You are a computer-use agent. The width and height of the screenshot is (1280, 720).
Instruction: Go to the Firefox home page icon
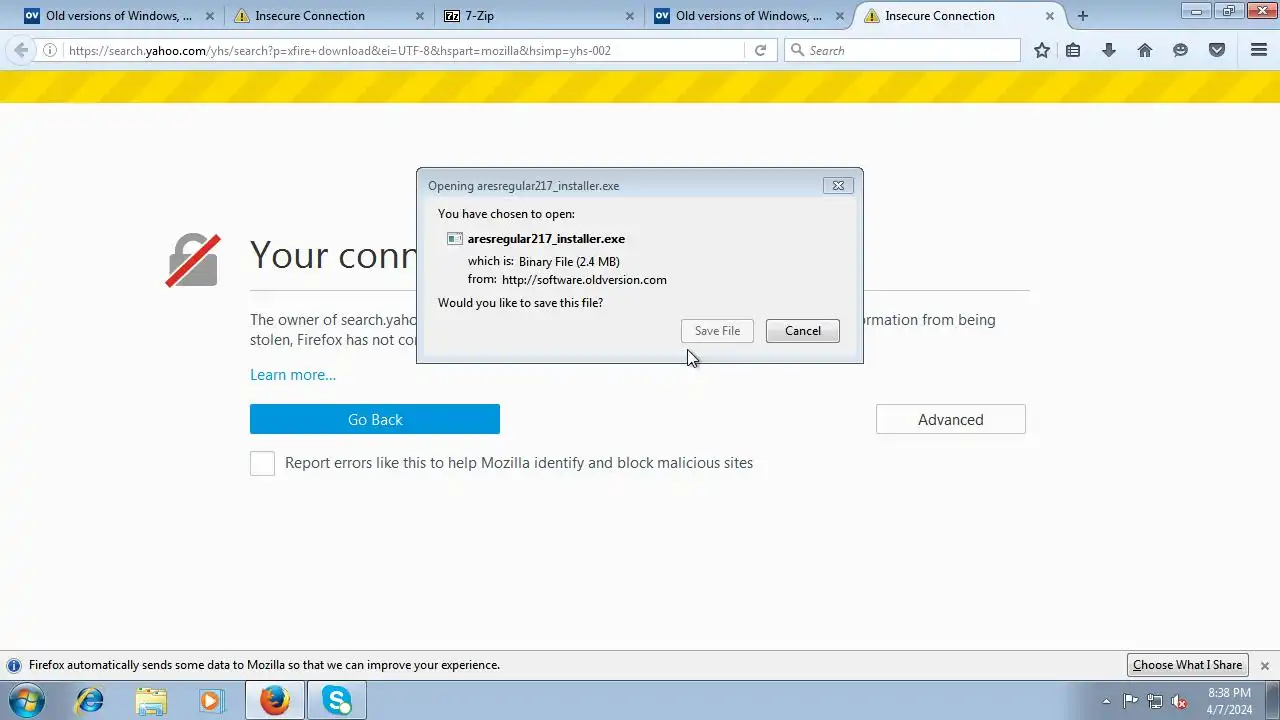click(1145, 50)
